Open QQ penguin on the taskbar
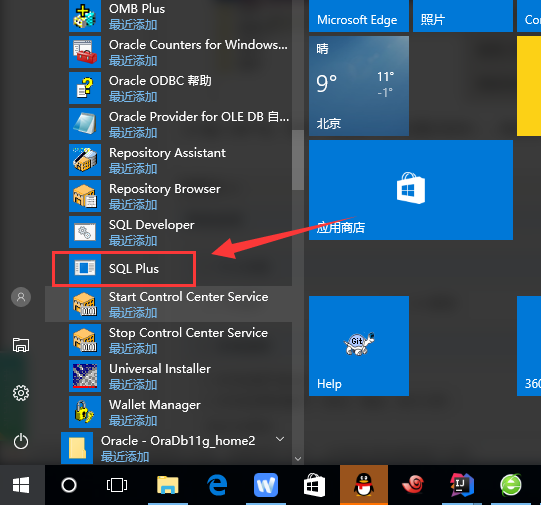The width and height of the screenshot is (541, 505). click(364, 485)
